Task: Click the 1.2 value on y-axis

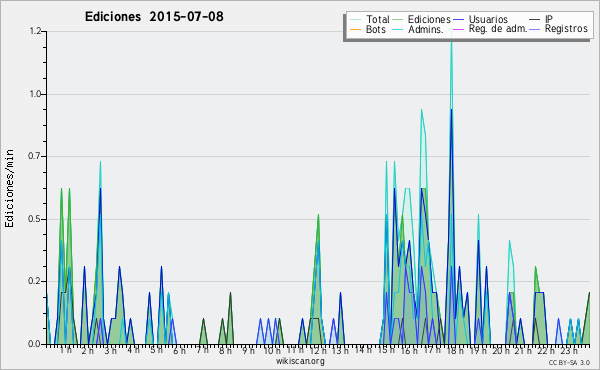Action: pyautogui.click(x=35, y=31)
